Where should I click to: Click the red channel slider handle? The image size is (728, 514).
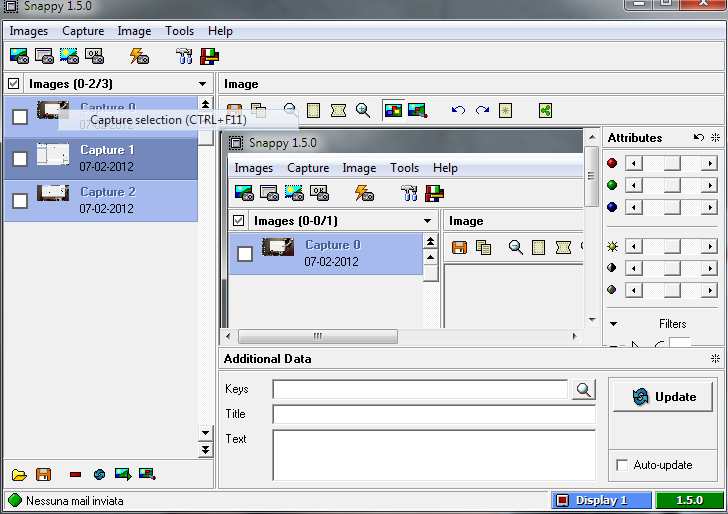pos(672,163)
